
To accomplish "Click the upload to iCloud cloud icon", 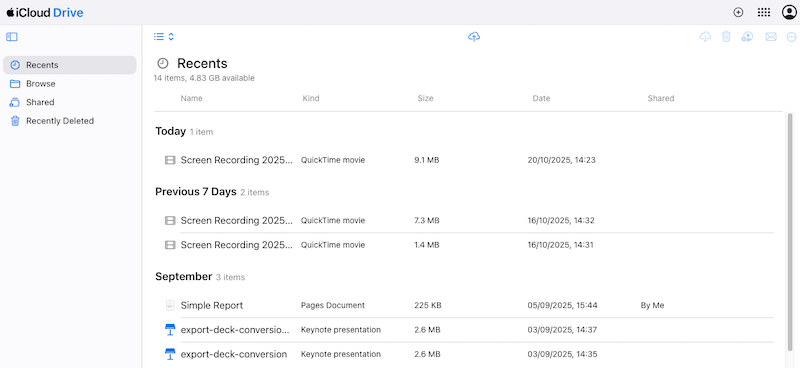I will pos(474,37).
